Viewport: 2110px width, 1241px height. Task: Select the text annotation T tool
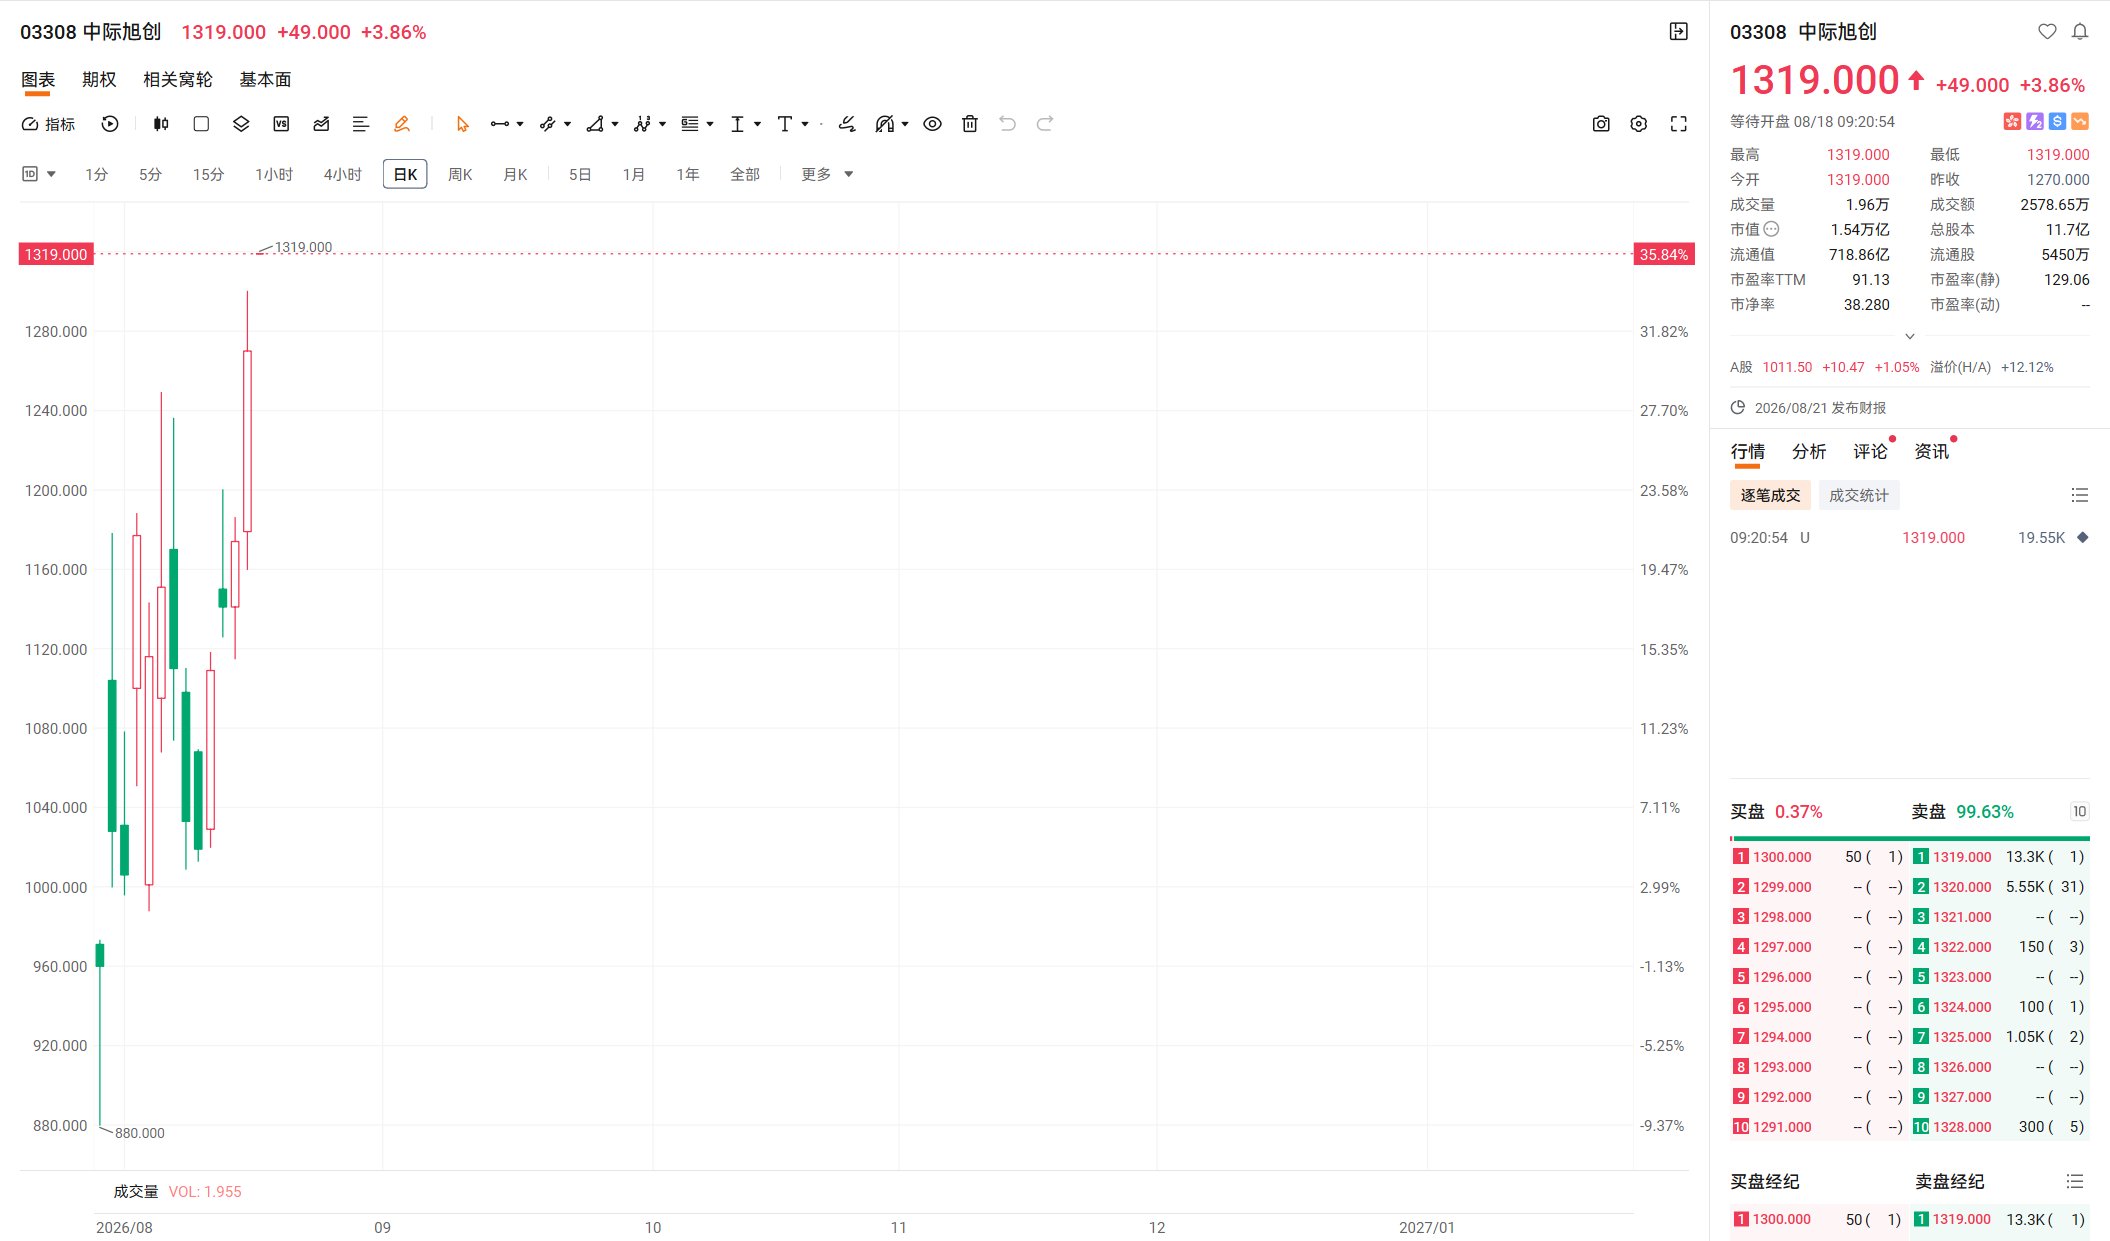click(785, 124)
